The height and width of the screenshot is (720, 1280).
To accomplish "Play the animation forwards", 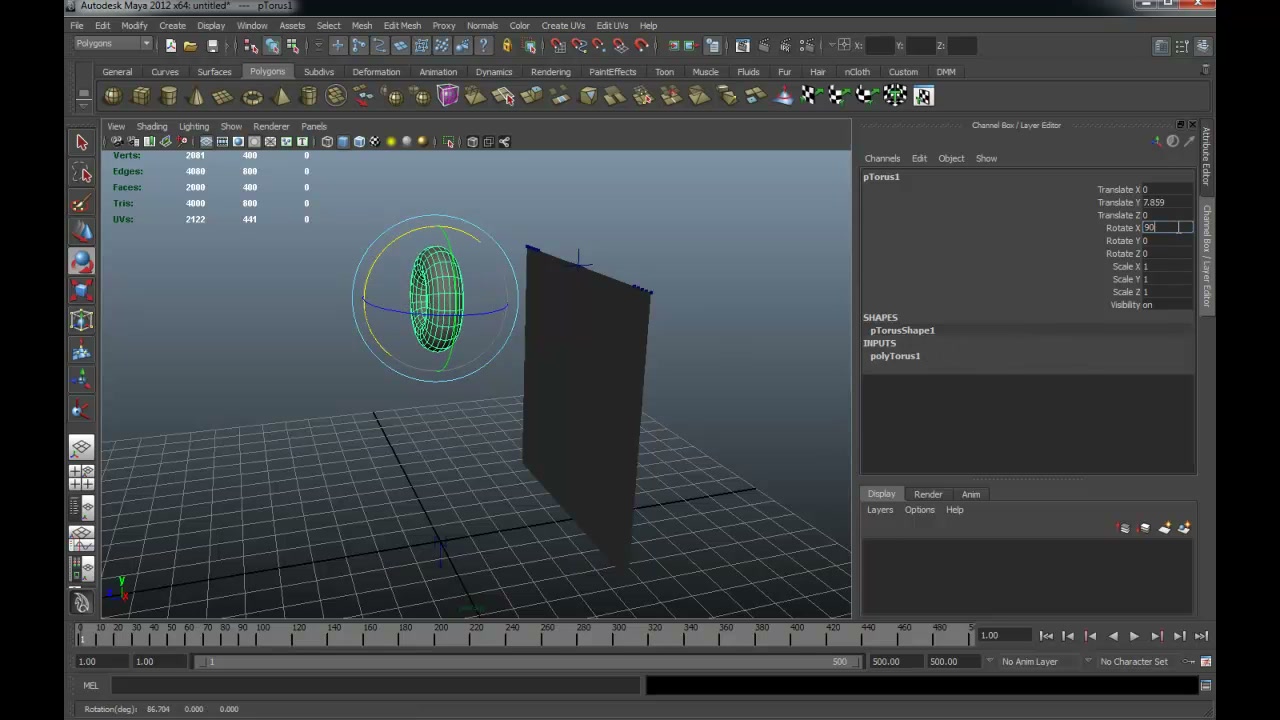I will [1134, 636].
